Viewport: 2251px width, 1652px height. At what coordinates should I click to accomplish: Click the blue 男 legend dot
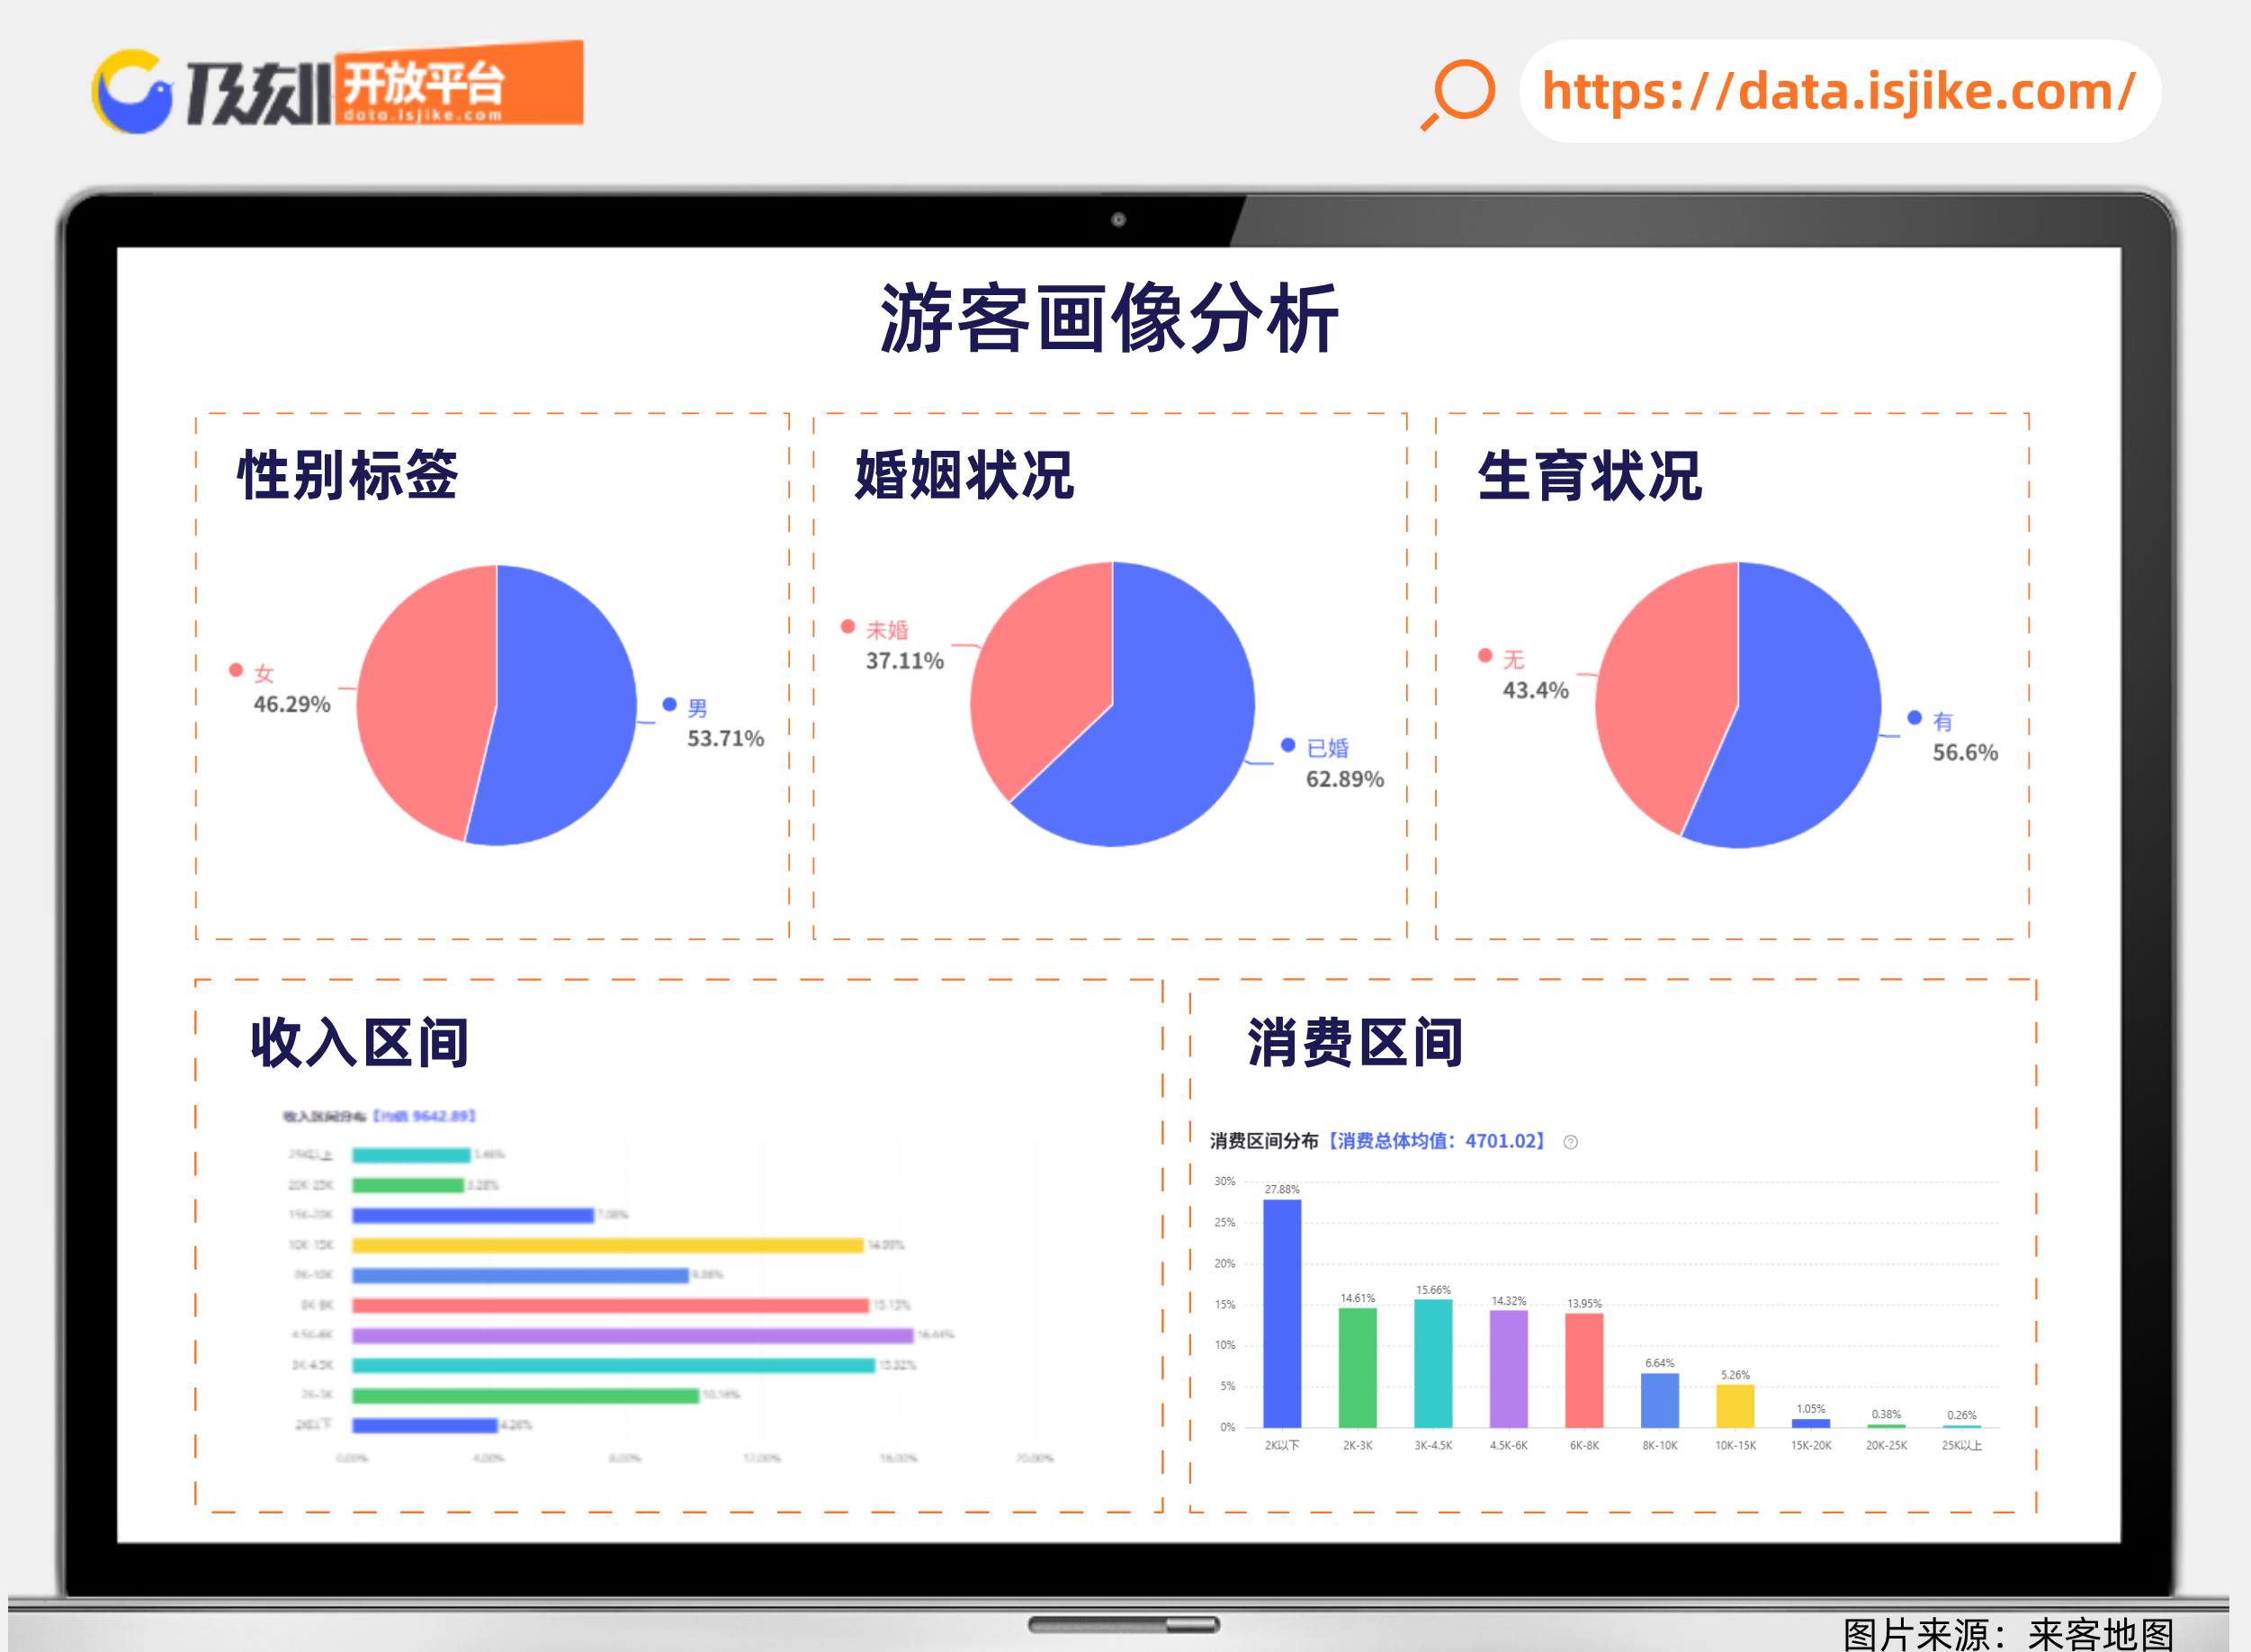(x=670, y=705)
